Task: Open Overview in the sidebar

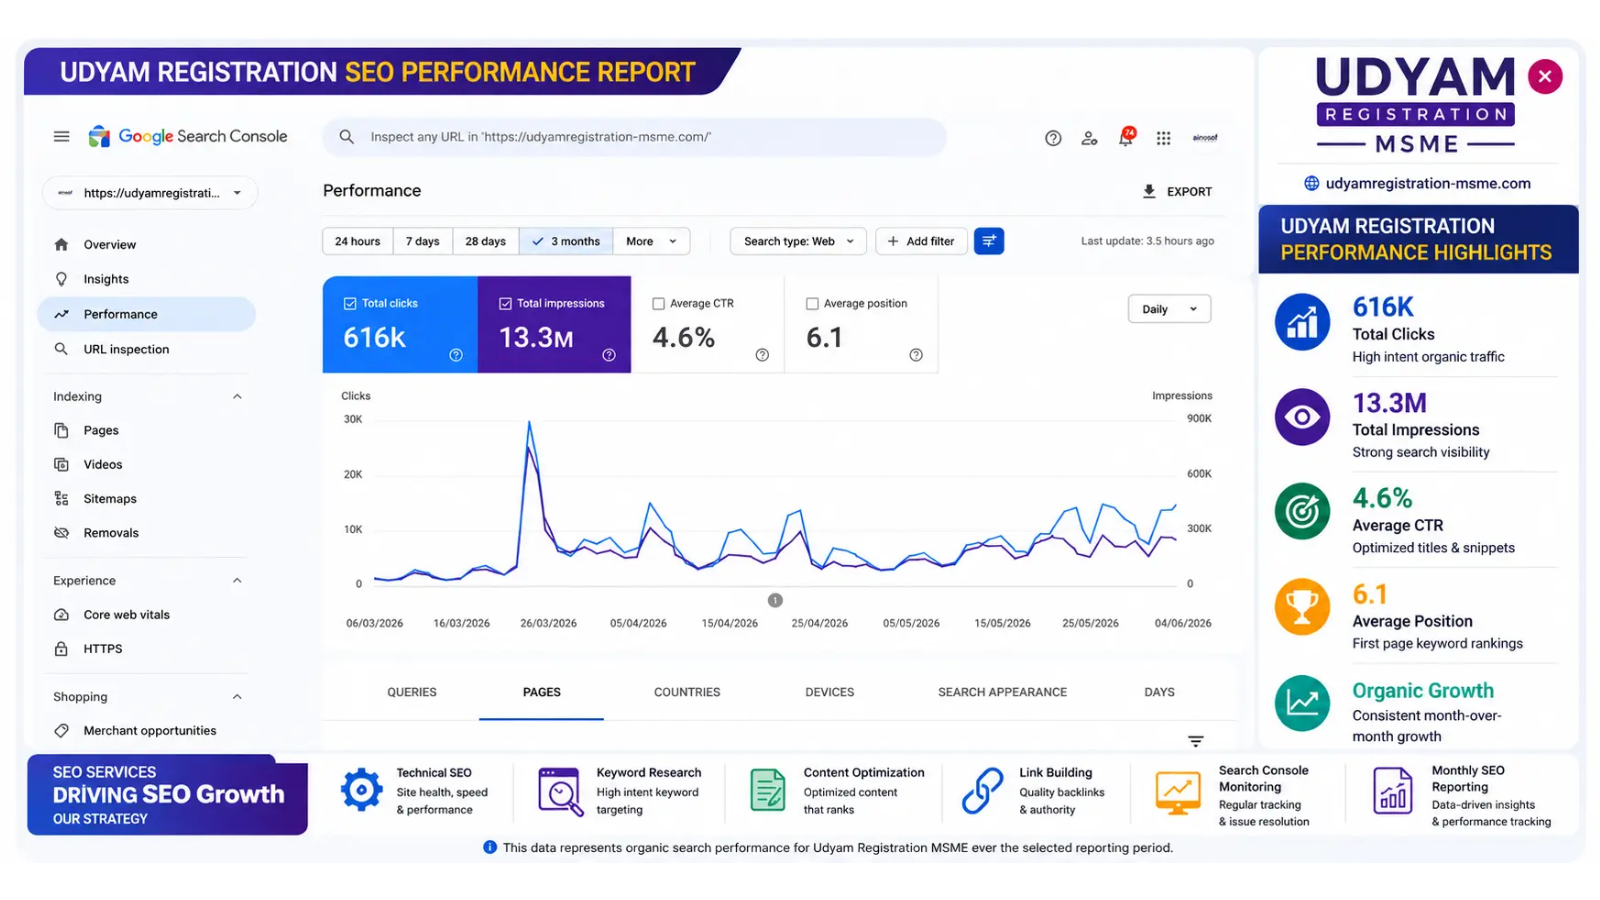Action: coord(146,245)
